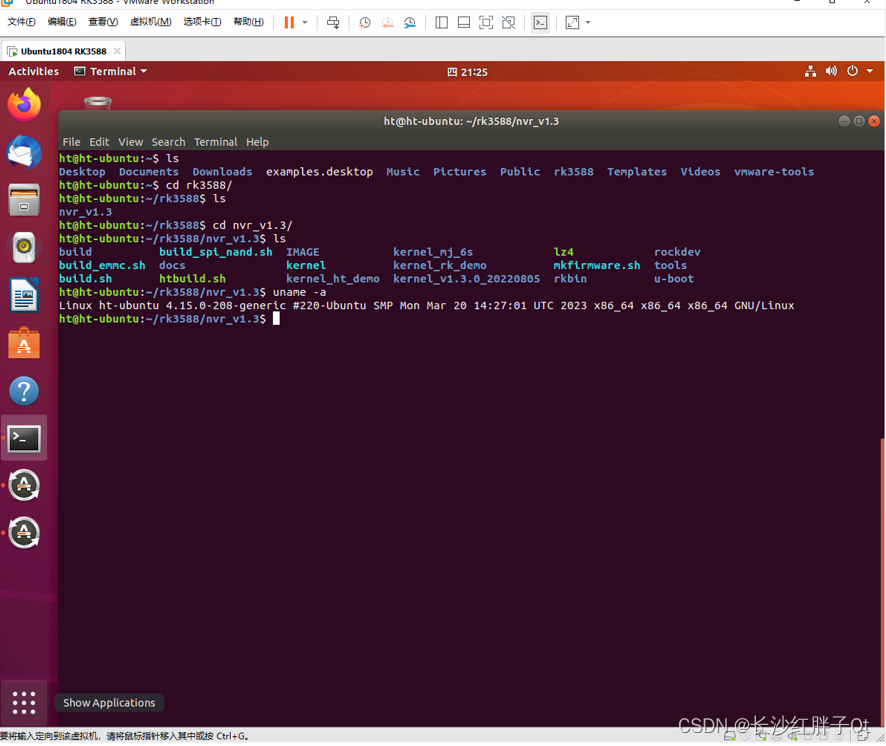Click the terminal window title bar
This screenshot has width=886, height=746.
point(471,121)
